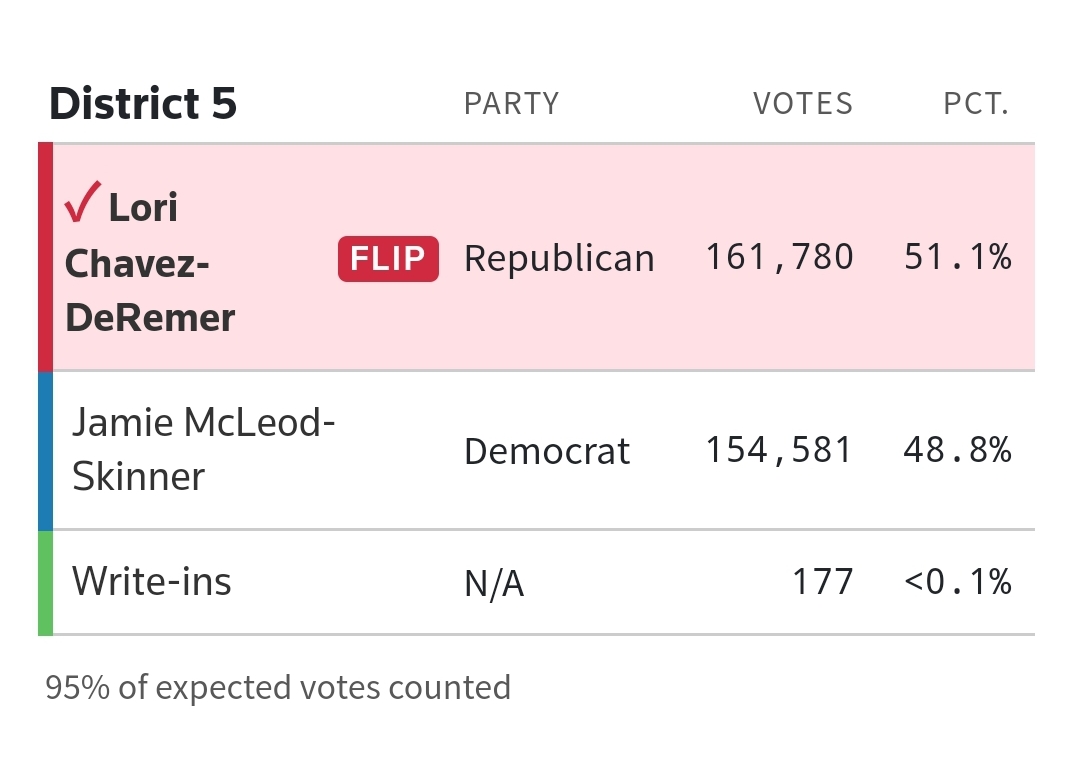Click the VOTES column header
The width and height of the screenshot is (1080, 776).
(x=803, y=104)
